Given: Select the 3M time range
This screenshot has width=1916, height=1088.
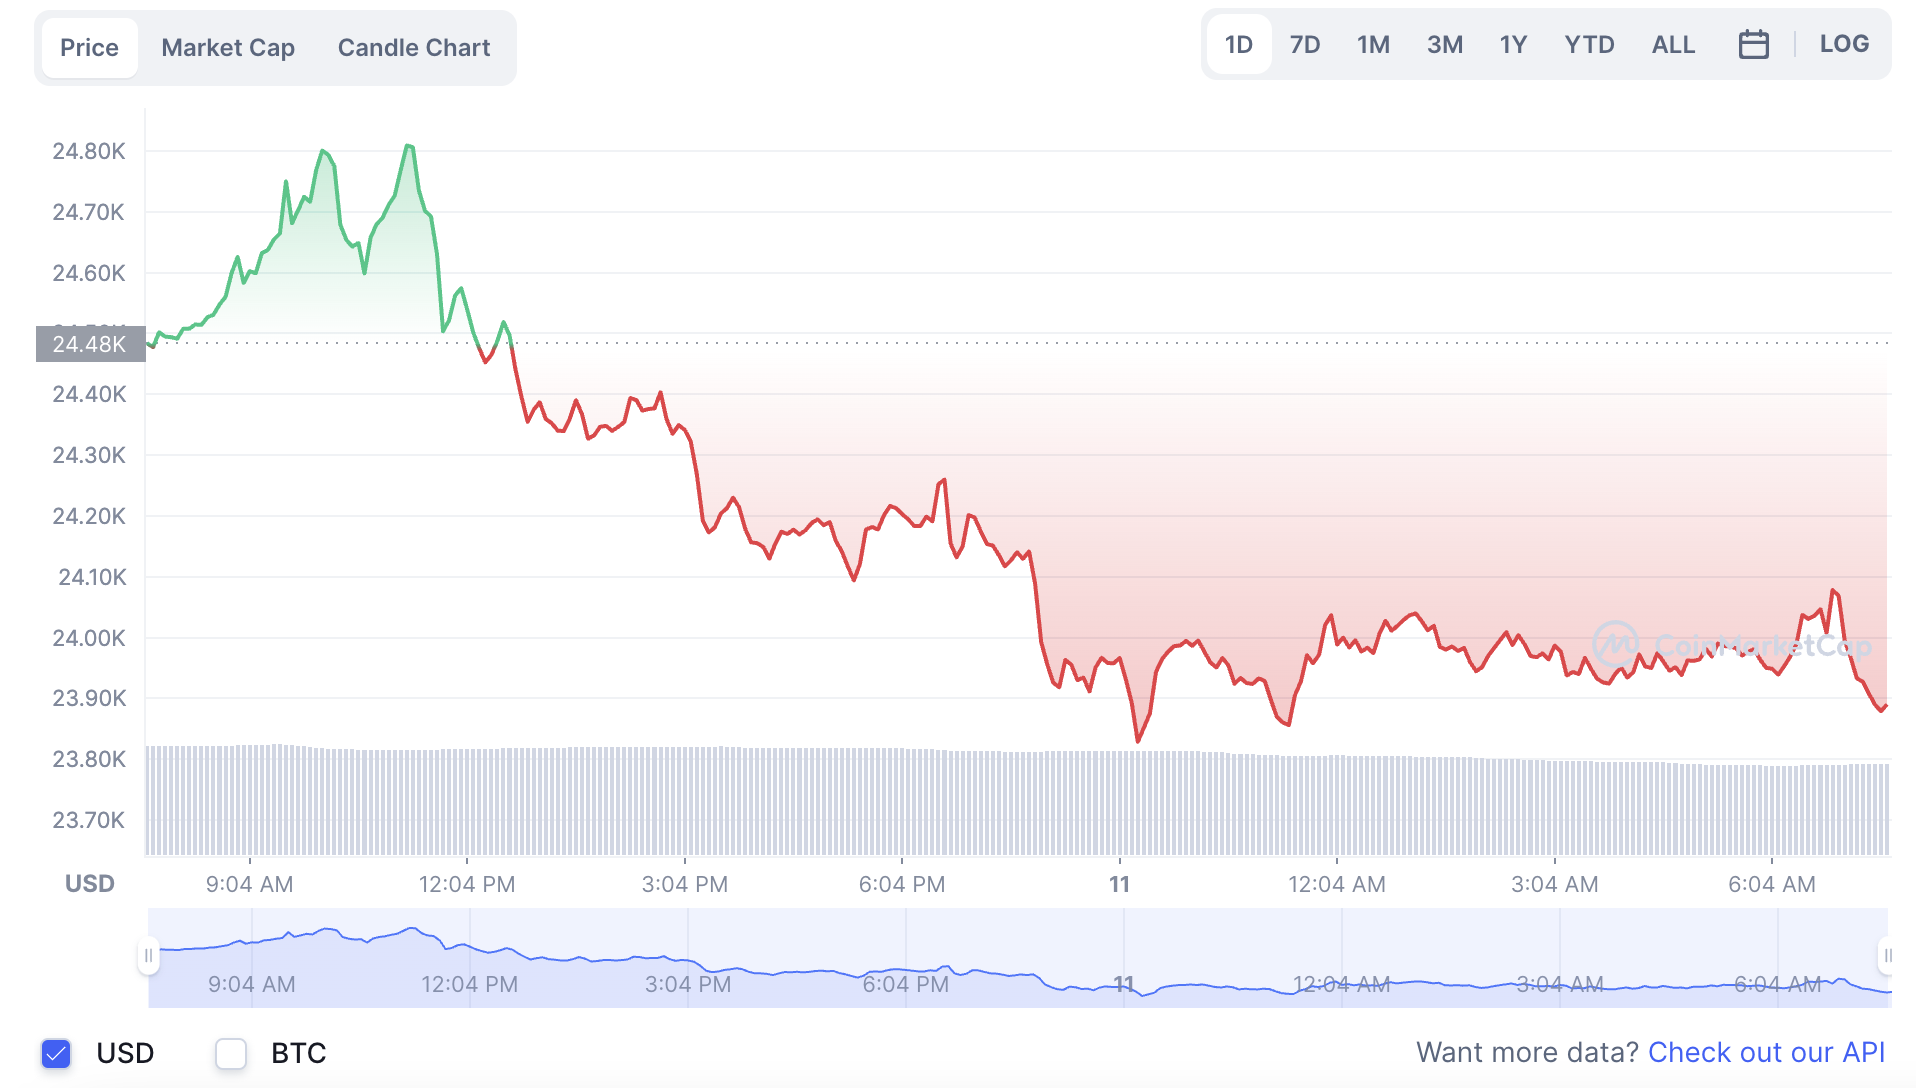Looking at the screenshot, I should tap(1444, 45).
